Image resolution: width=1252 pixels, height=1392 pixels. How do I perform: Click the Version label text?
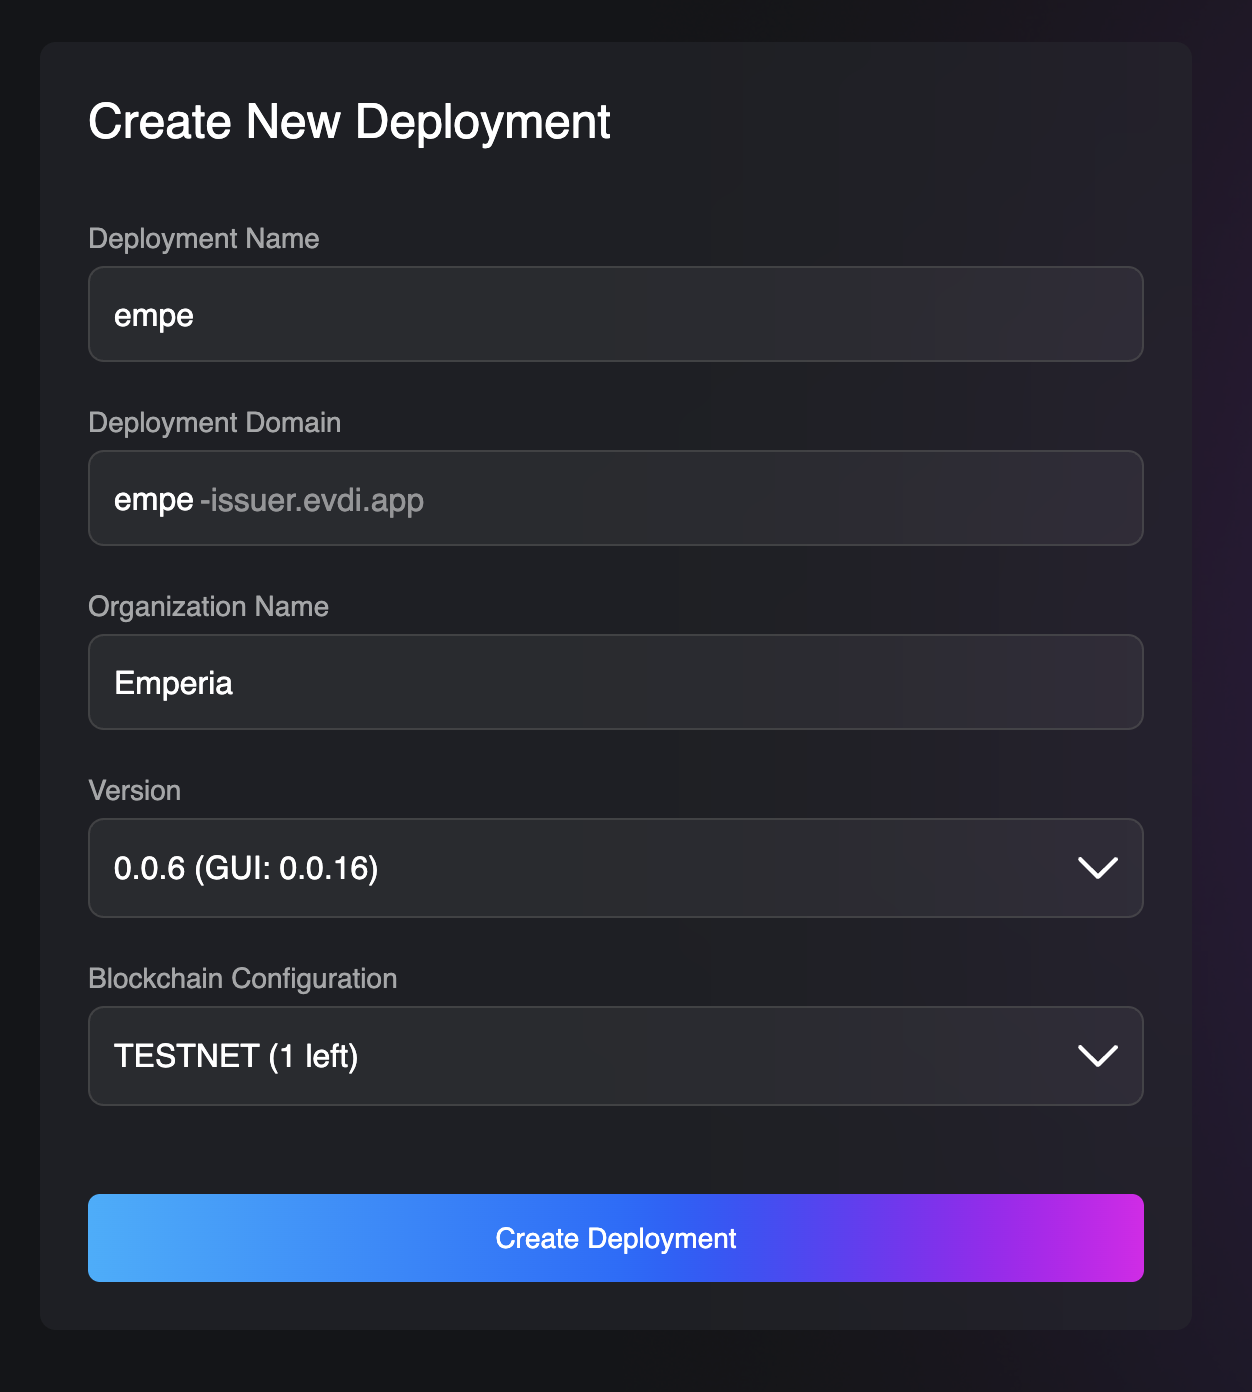tap(135, 791)
